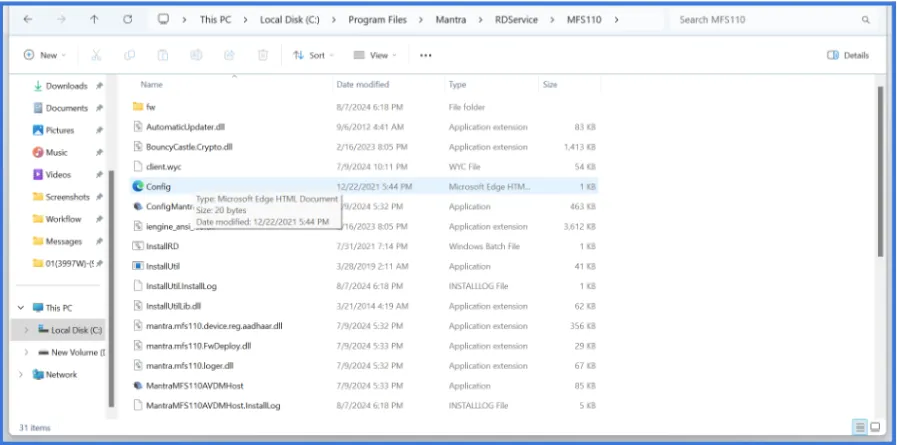This screenshot has width=897, height=445.
Task: Click chevron after MFS110 in address bar
Action: click(x=616, y=20)
